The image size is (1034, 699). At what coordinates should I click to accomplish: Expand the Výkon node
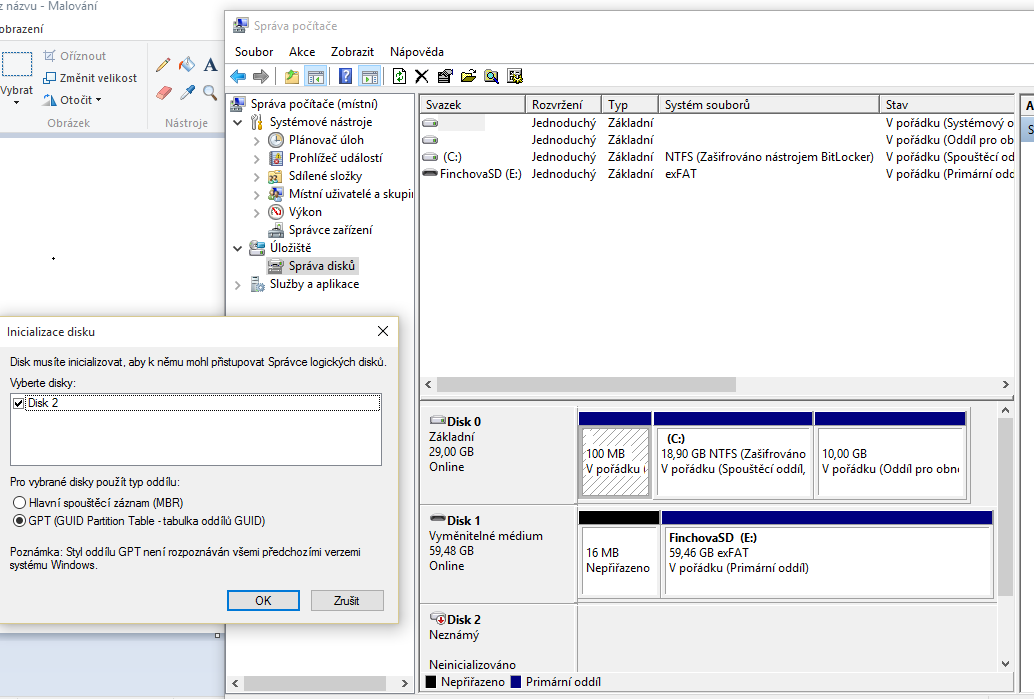257,212
